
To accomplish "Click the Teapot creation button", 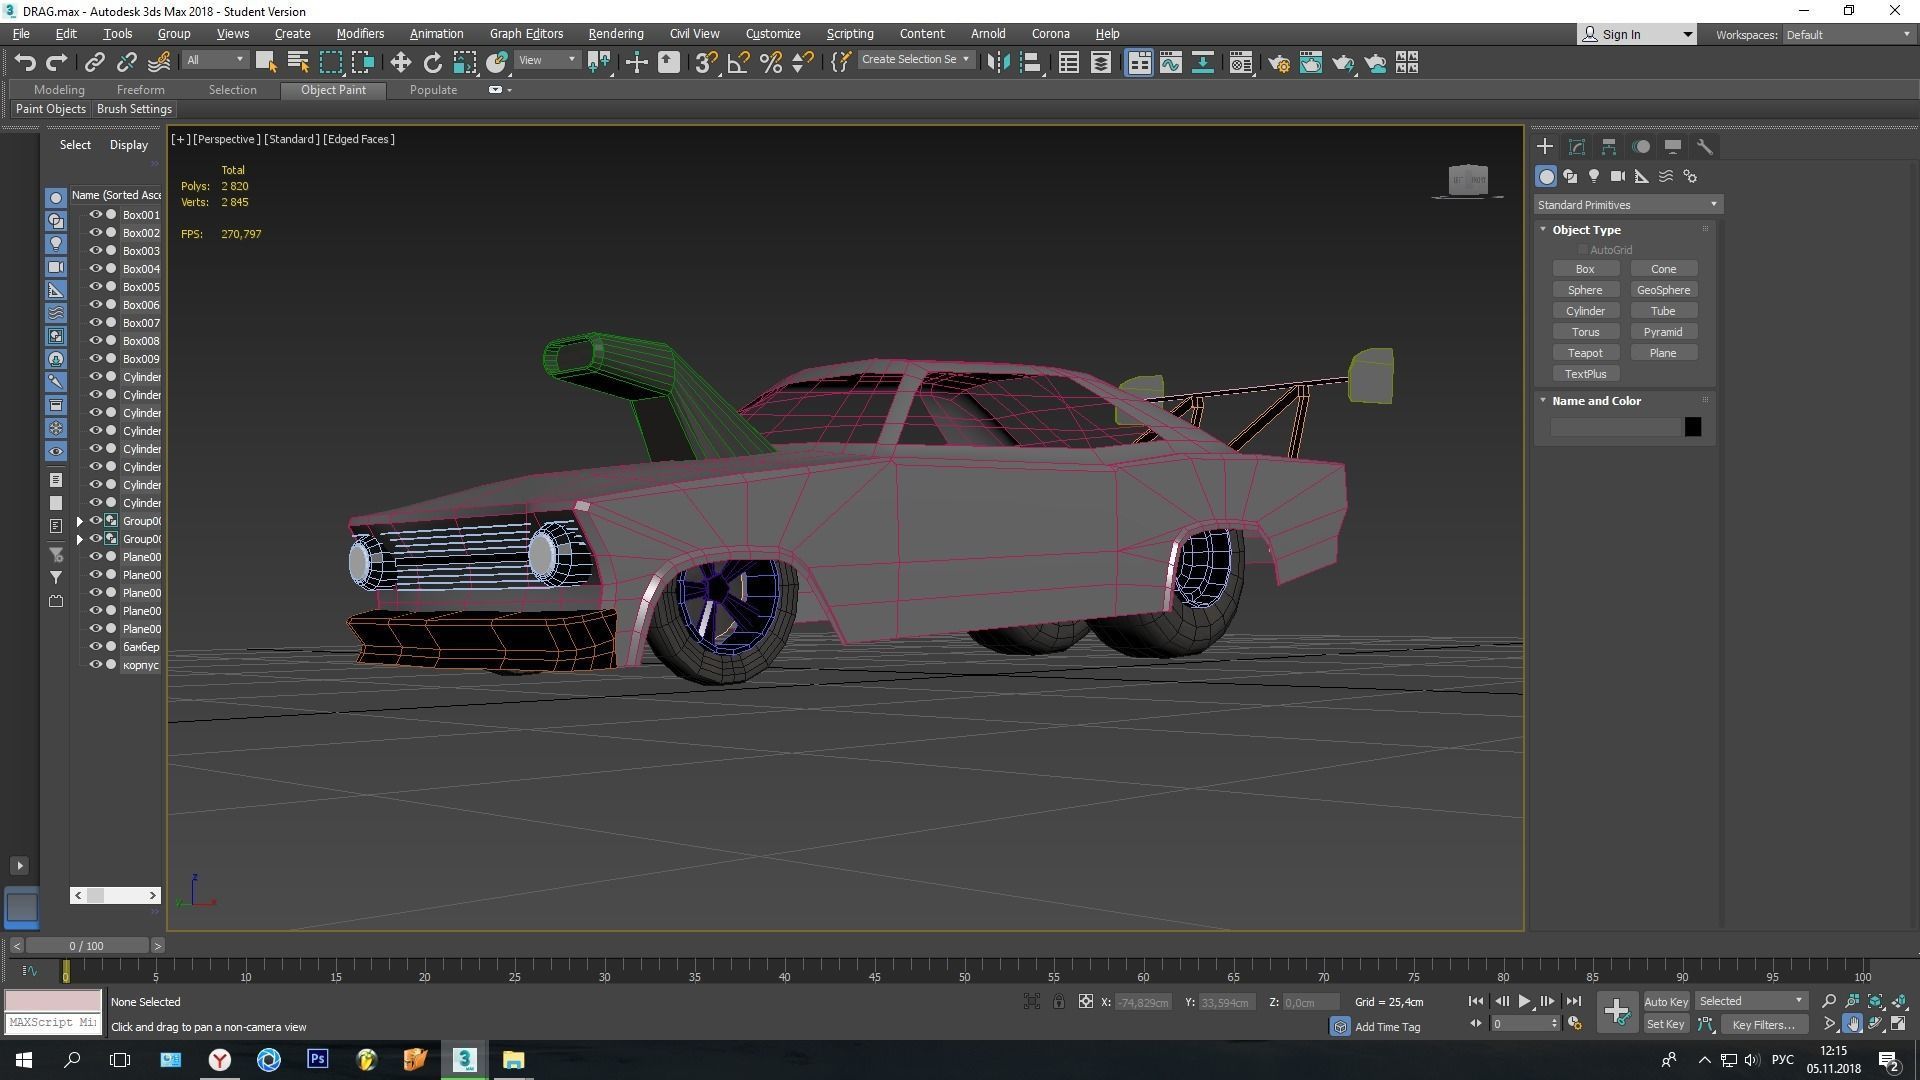I will click(x=1586, y=352).
